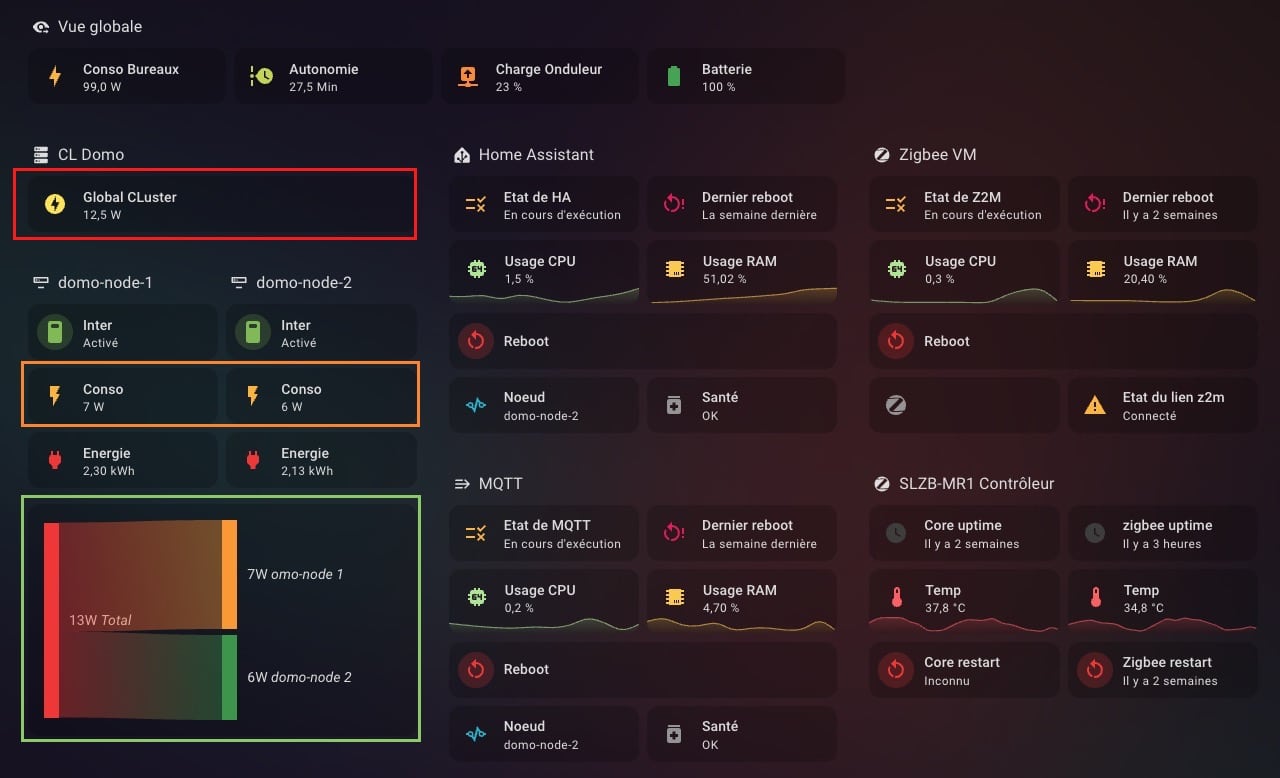The height and width of the screenshot is (778, 1280).
Task: Toggle the domo-node-1 Inter switch
Action: tap(55, 333)
